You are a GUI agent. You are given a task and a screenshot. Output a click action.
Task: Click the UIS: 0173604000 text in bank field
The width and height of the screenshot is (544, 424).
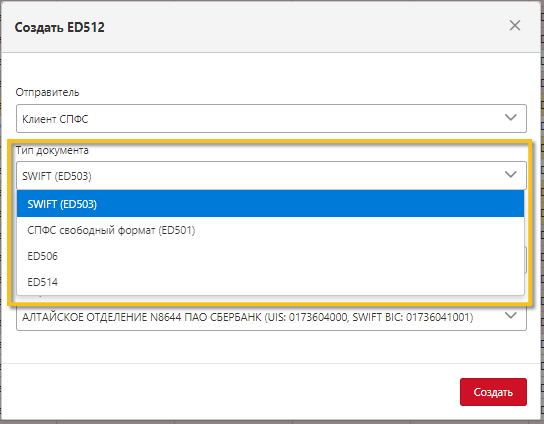(307, 317)
